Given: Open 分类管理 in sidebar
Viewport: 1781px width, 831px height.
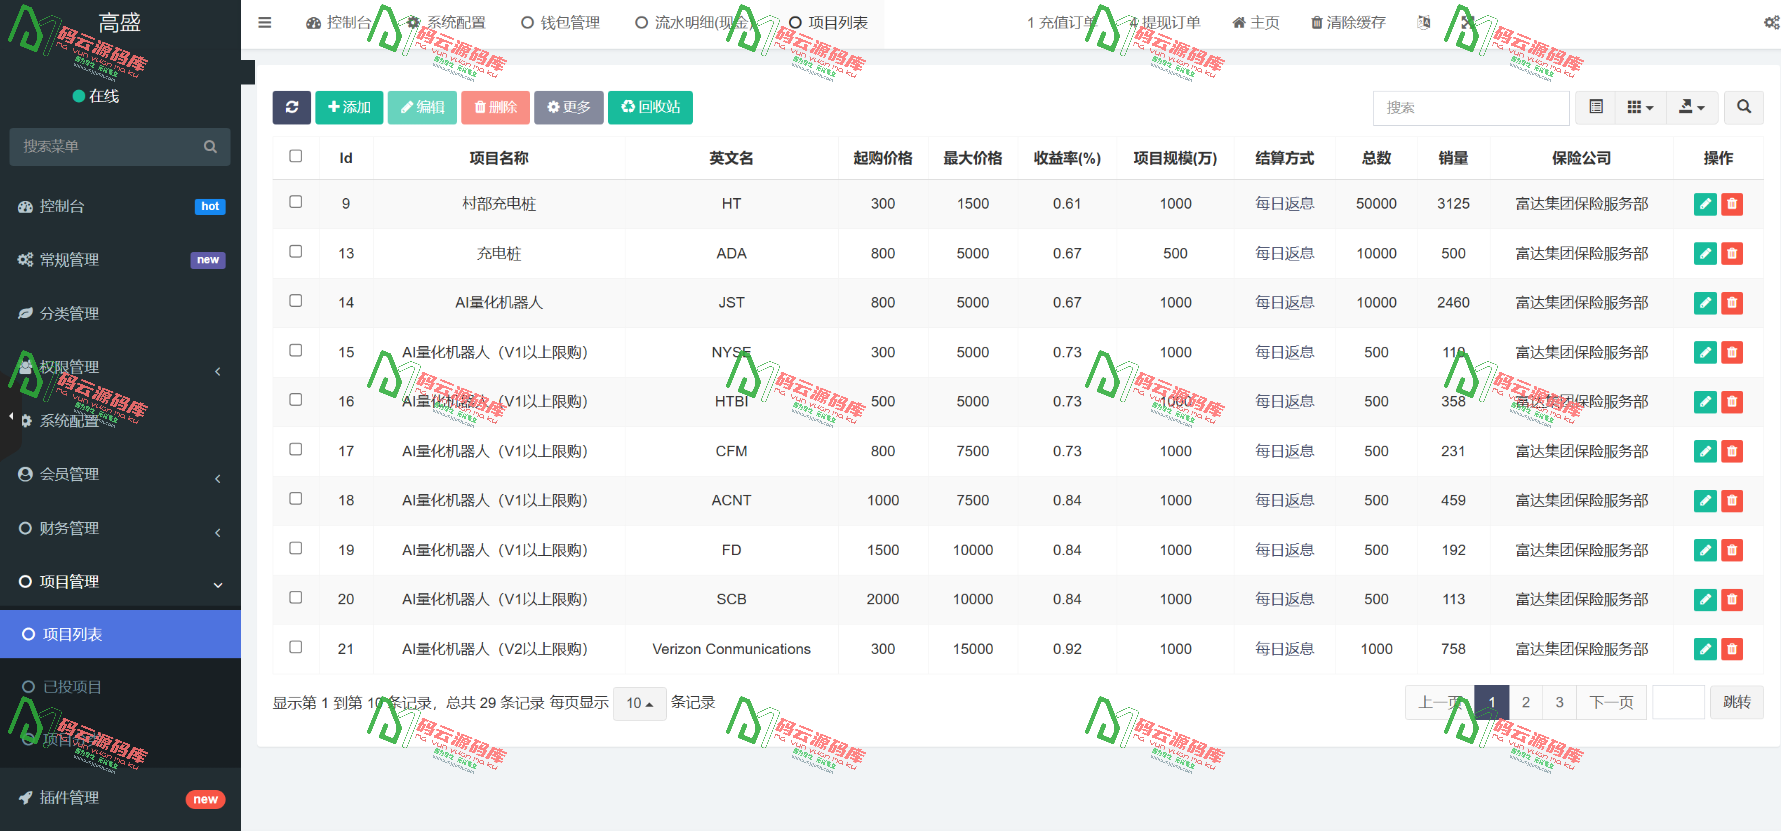Looking at the screenshot, I should (120, 313).
